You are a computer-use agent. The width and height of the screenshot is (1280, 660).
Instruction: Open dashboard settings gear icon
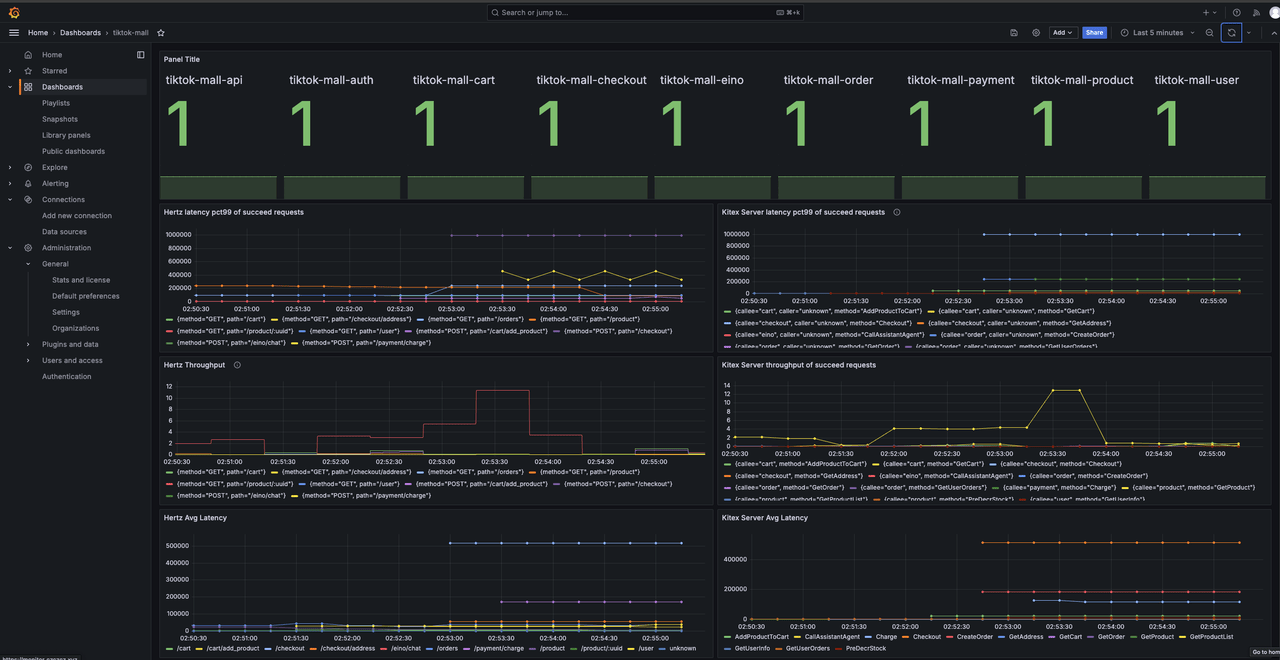1036,33
